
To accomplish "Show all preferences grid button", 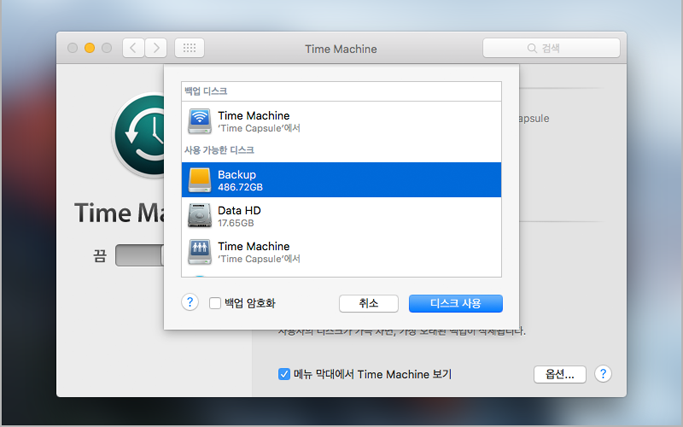I will click(x=189, y=48).
